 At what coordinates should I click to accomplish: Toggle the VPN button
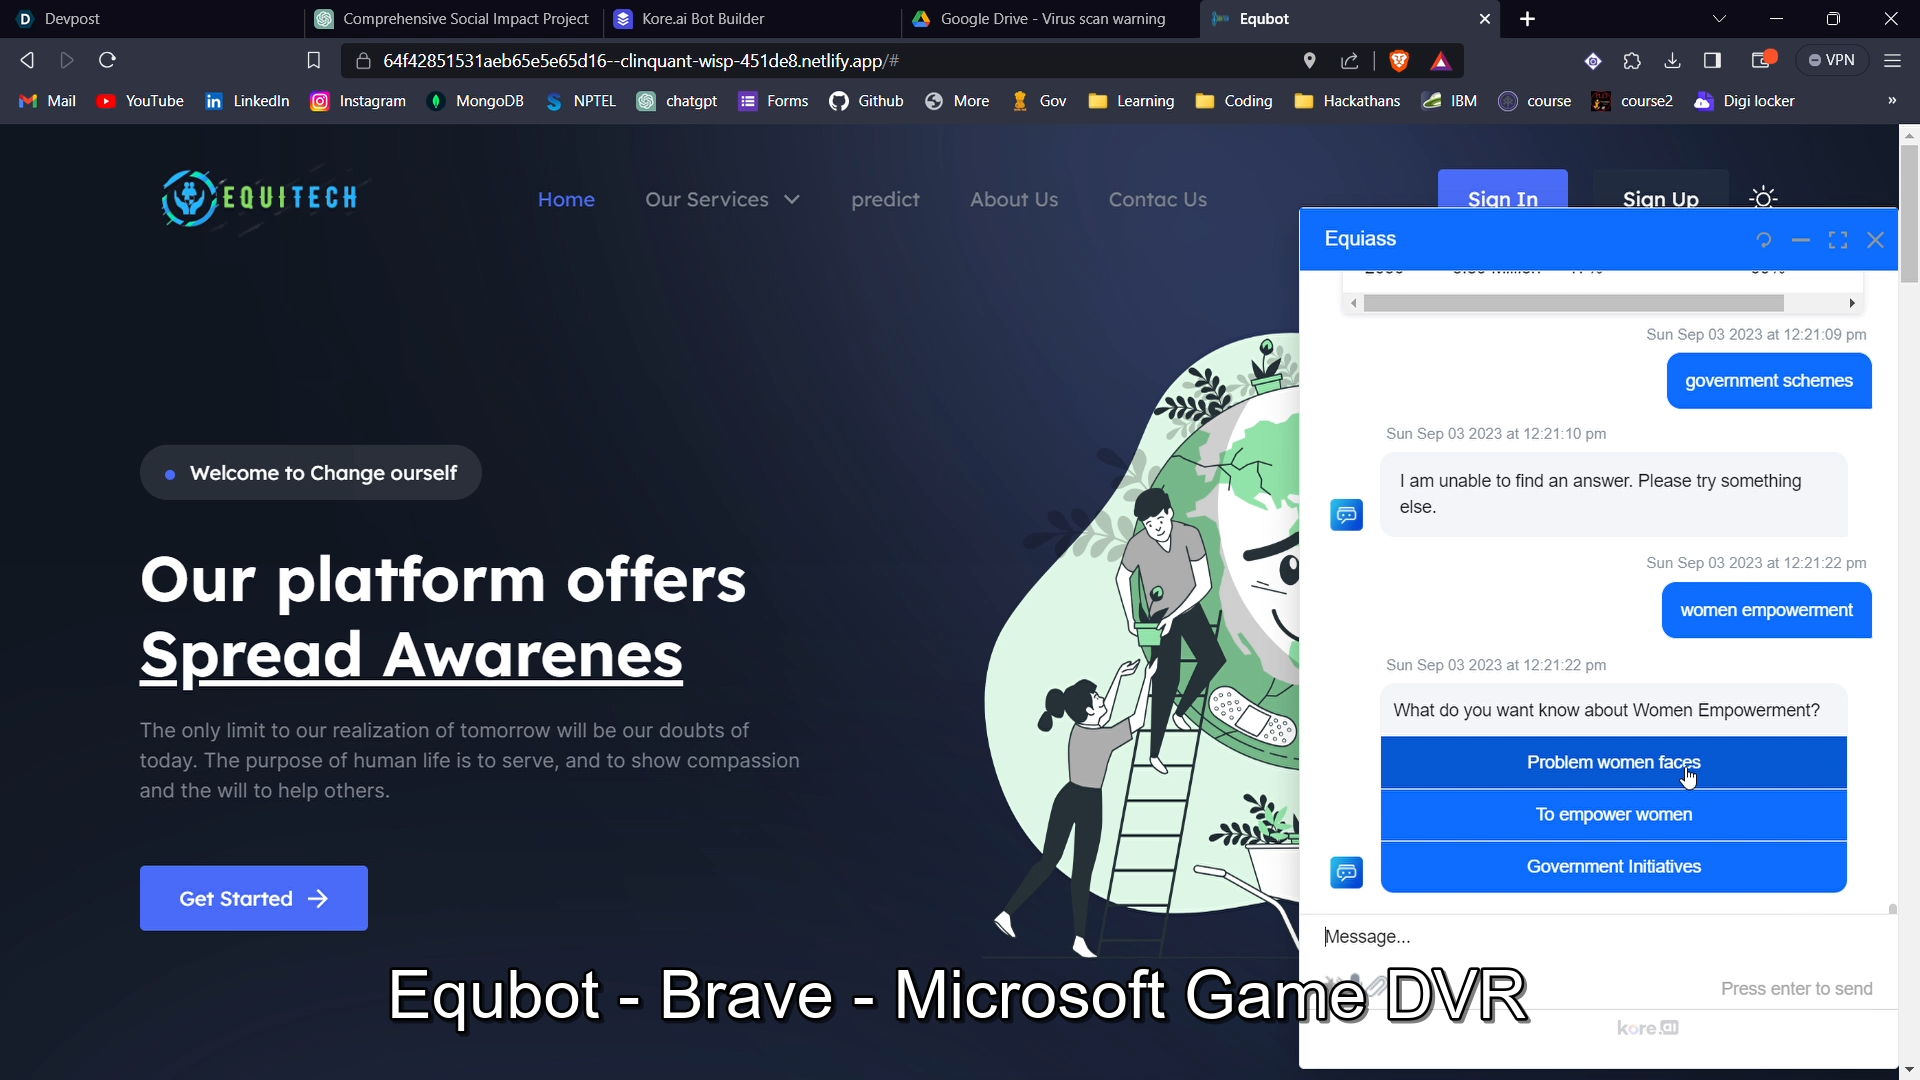click(x=1831, y=61)
